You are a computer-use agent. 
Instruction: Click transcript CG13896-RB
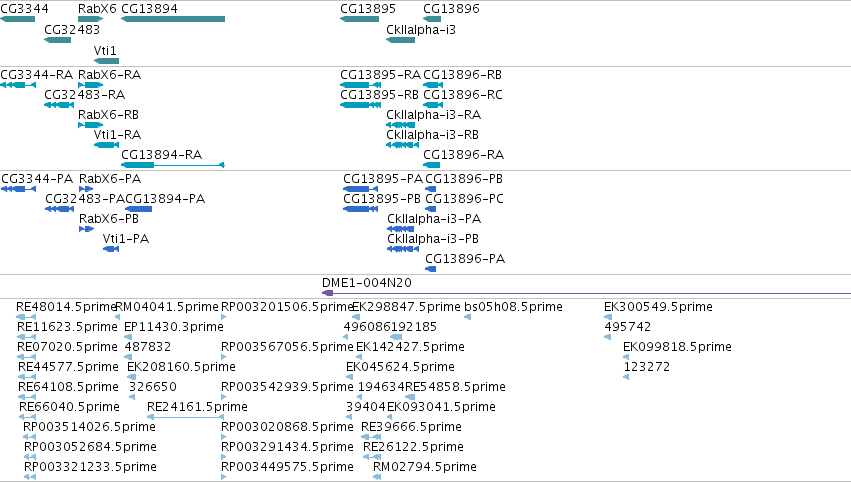[462, 74]
